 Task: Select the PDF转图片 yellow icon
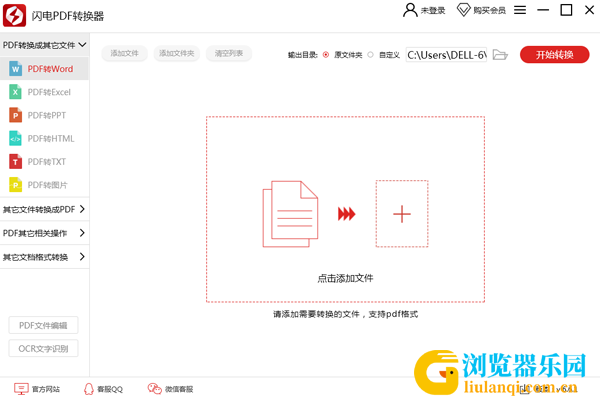tap(15, 185)
